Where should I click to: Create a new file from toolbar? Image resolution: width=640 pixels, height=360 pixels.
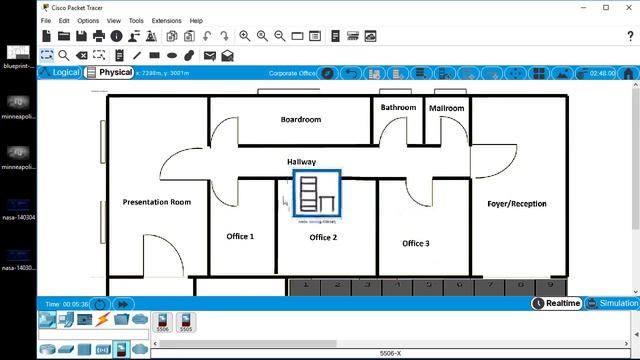(x=47, y=36)
